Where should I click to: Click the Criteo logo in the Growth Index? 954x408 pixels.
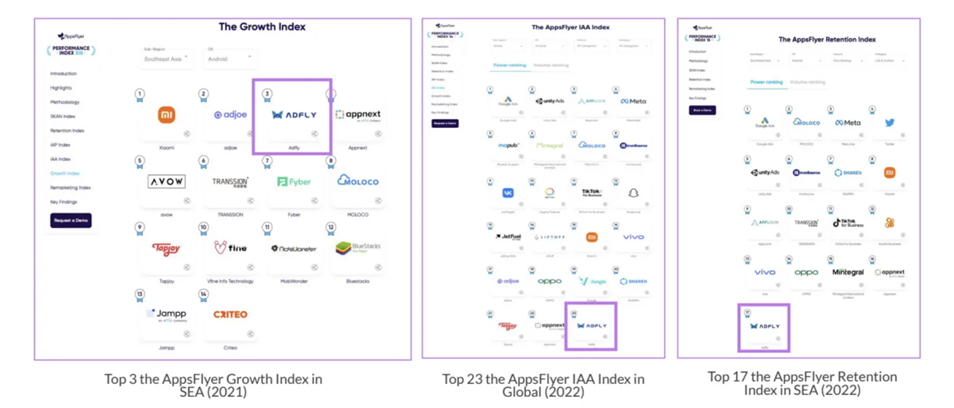[x=230, y=314]
